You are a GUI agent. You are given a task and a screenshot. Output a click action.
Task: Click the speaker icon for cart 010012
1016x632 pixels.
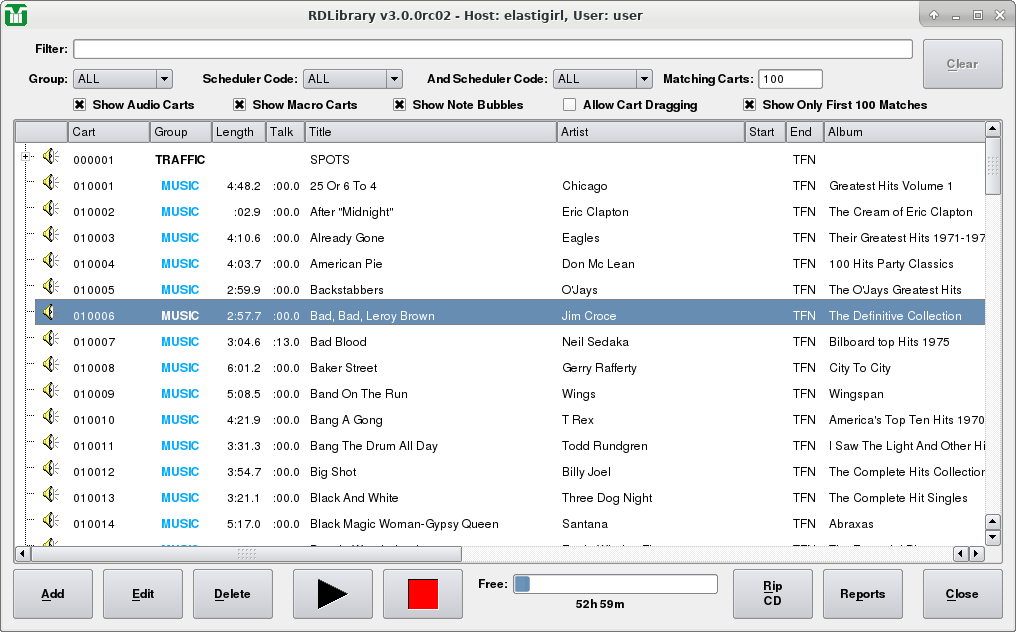coord(51,471)
